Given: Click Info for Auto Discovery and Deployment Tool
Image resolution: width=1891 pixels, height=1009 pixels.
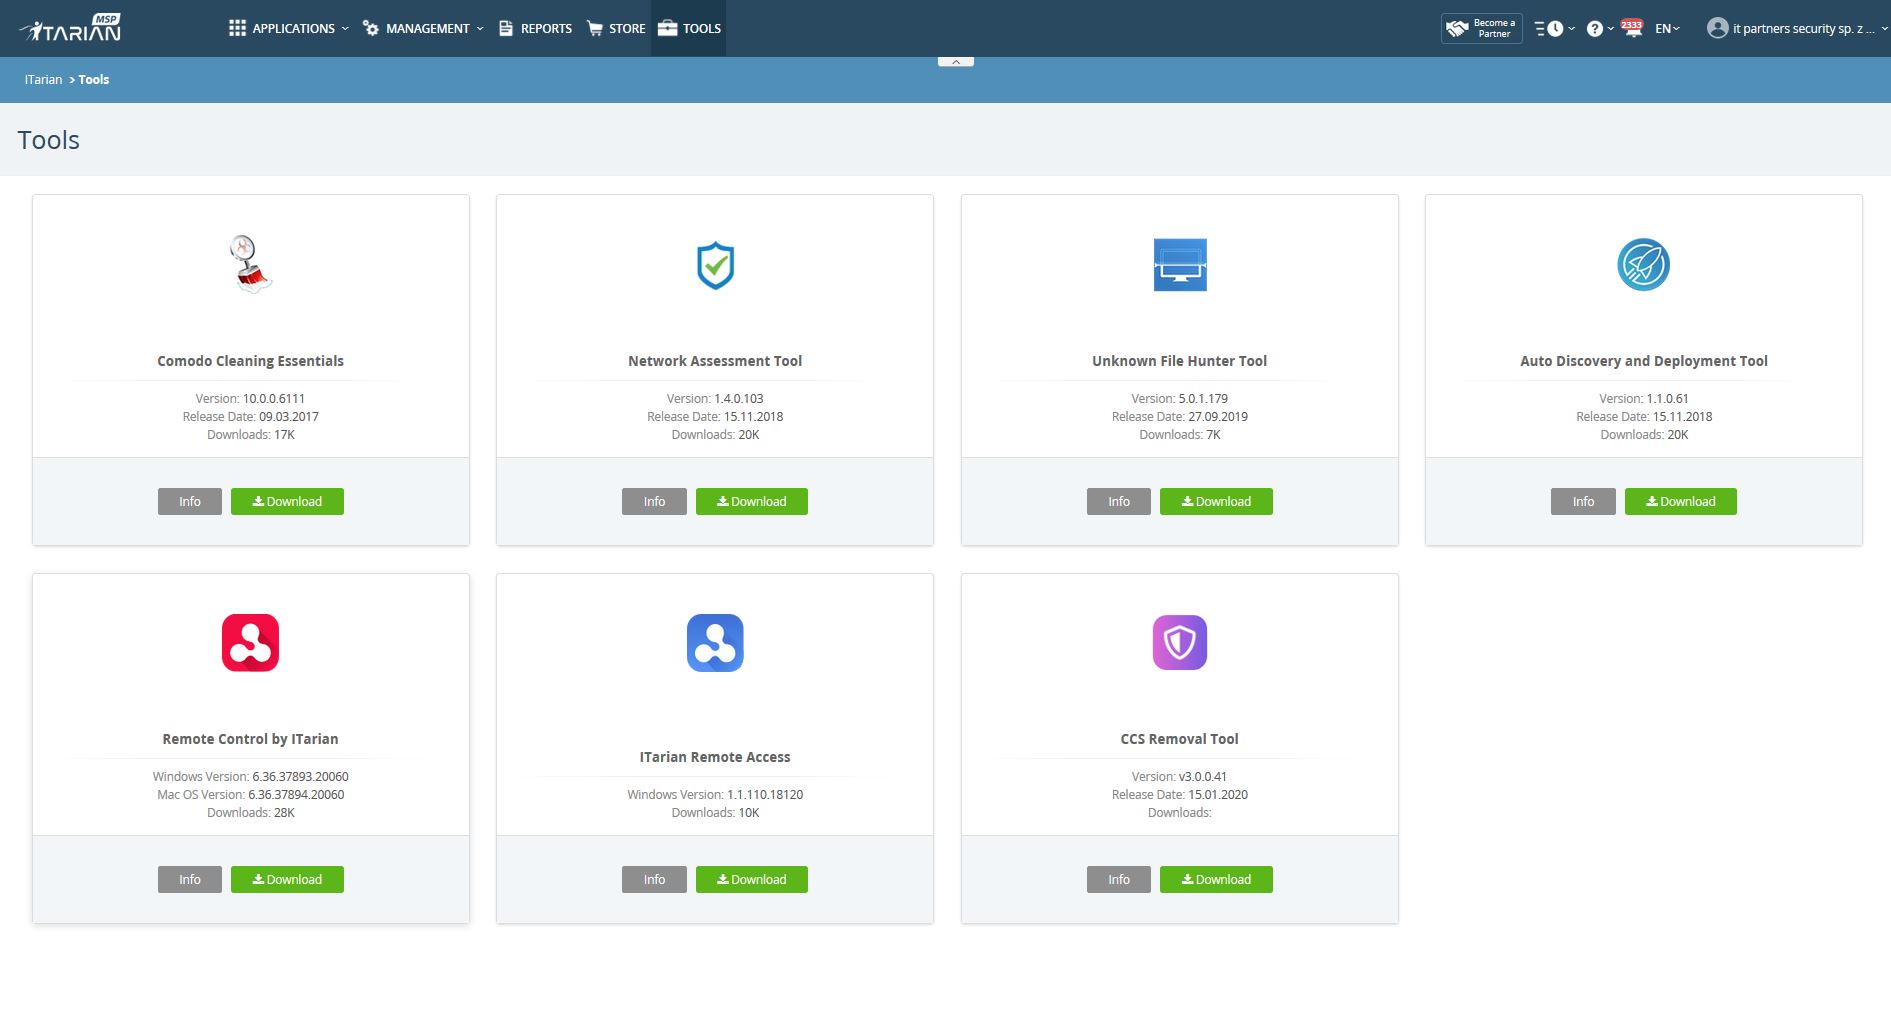Looking at the screenshot, I should pyautogui.click(x=1583, y=501).
